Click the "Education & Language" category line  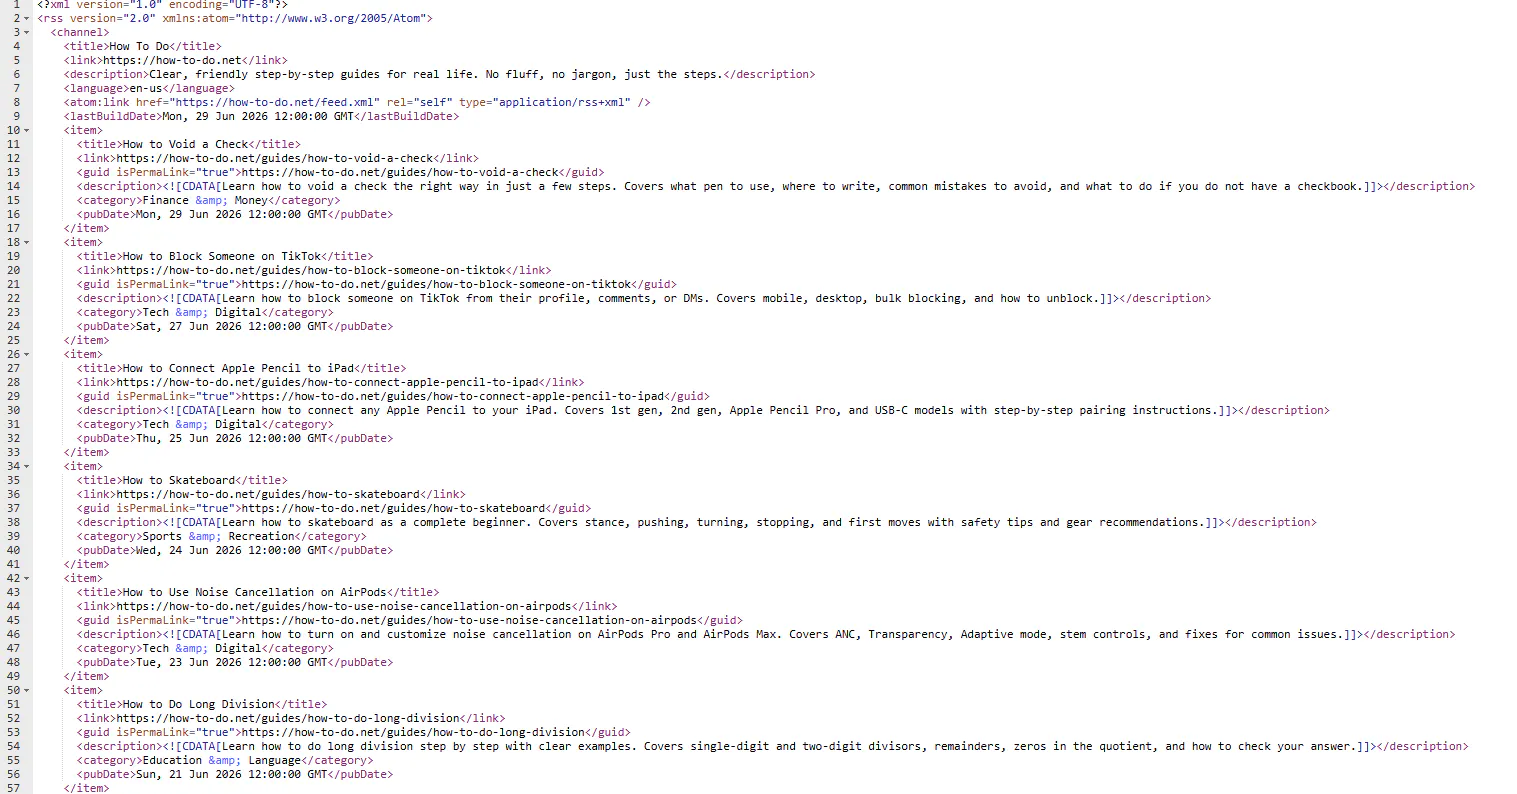point(225,760)
